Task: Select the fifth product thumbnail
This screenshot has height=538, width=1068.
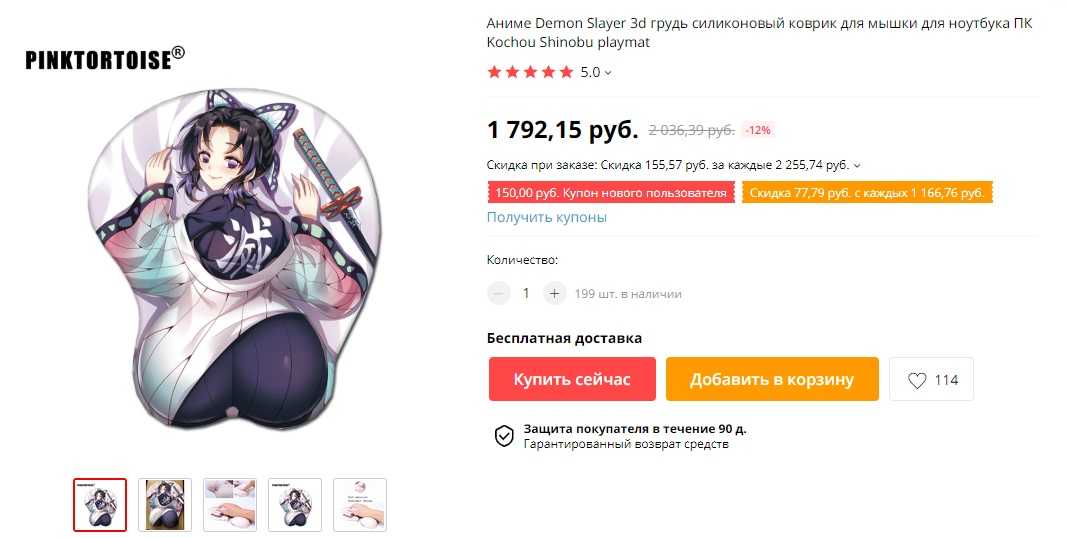Action: point(360,505)
